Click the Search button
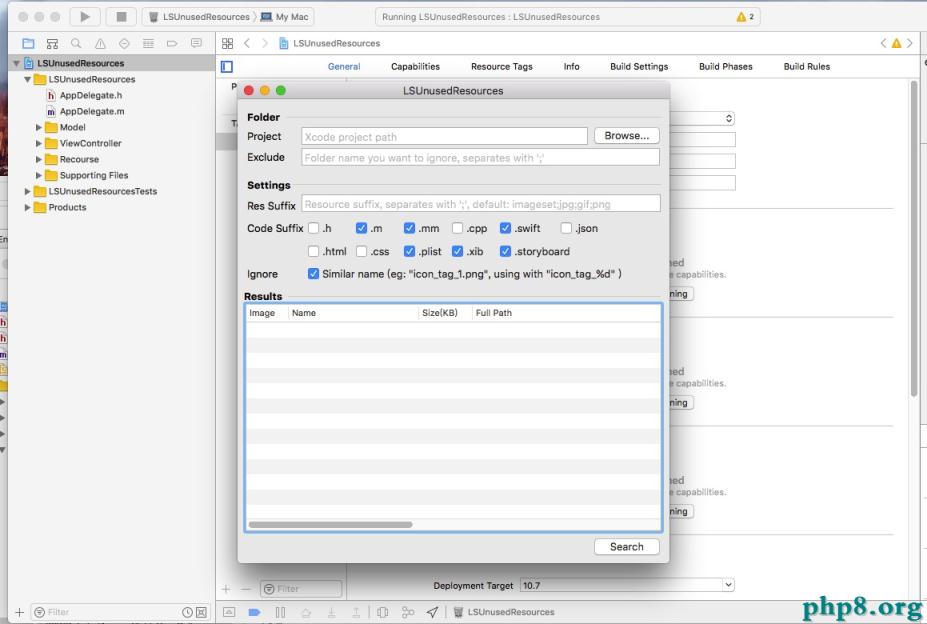 coord(626,547)
